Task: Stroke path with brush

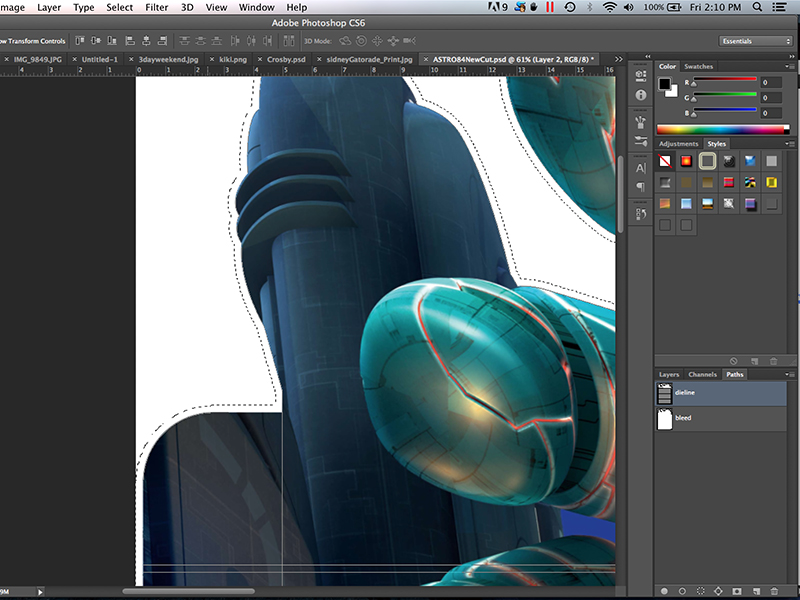Action: [x=682, y=591]
